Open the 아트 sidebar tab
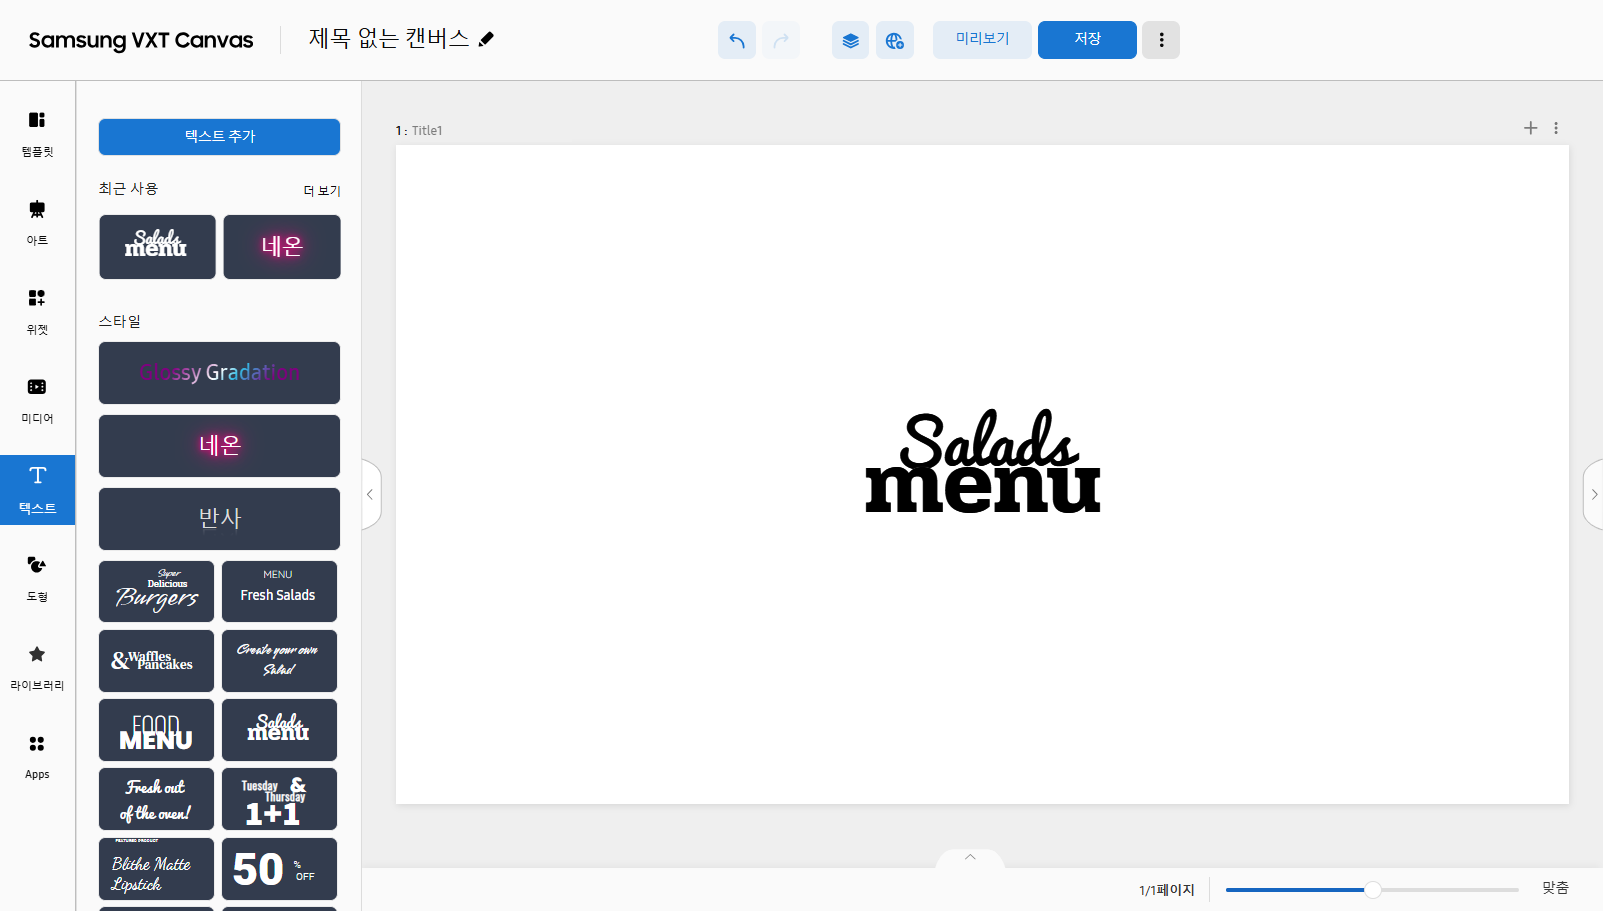The image size is (1603, 911). [x=37, y=224]
